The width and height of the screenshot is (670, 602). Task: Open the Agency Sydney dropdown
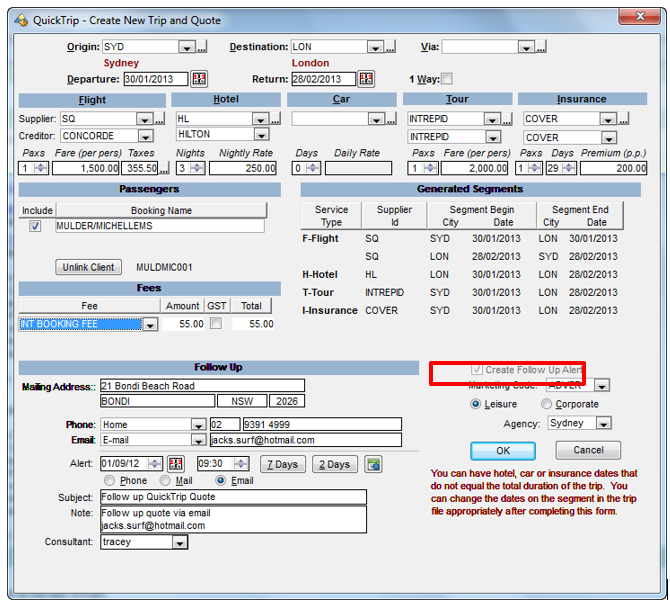coord(605,423)
